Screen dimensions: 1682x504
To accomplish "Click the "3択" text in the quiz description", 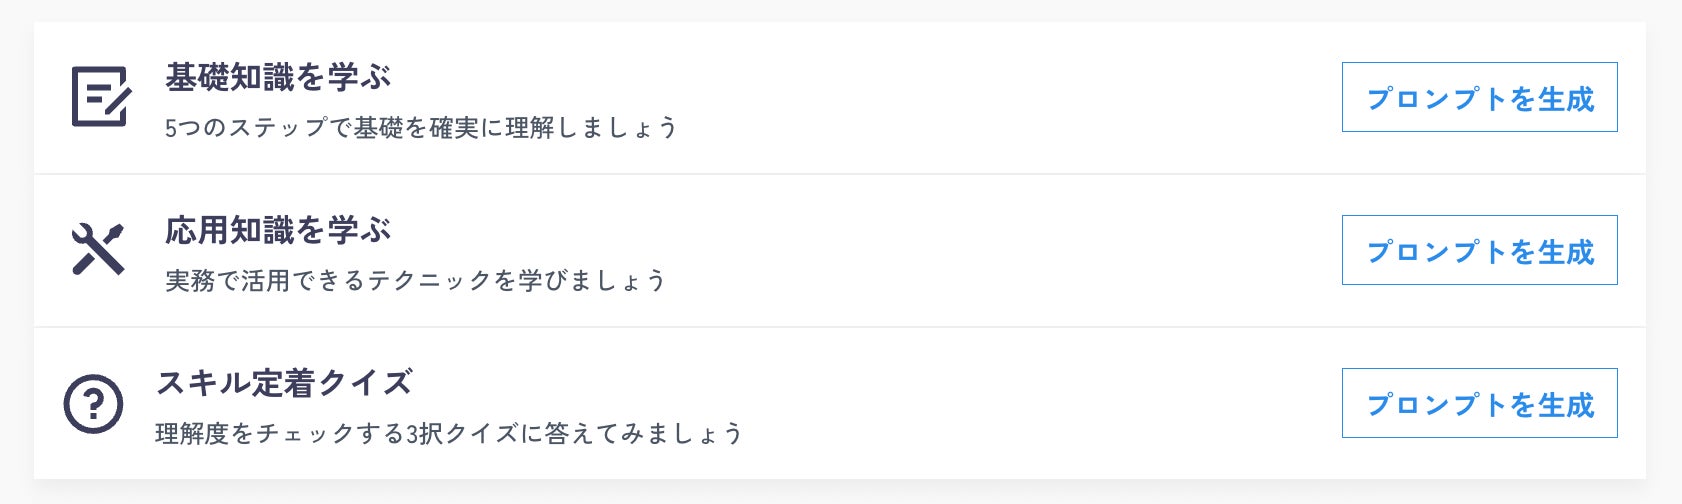I will [x=425, y=434].
